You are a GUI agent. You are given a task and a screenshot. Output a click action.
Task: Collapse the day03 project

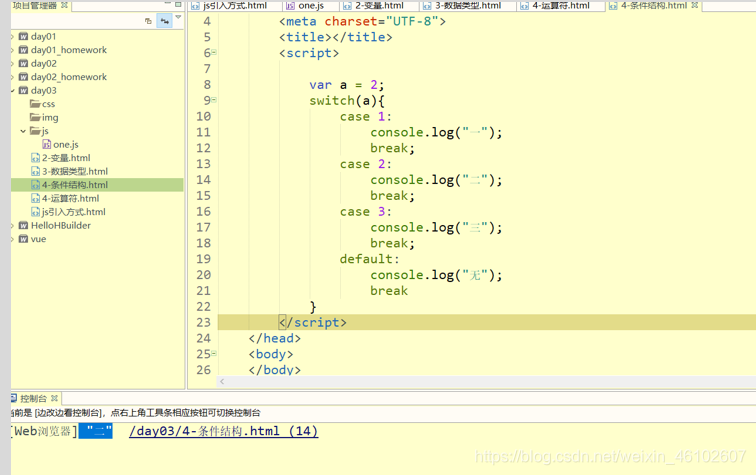(x=13, y=90)
